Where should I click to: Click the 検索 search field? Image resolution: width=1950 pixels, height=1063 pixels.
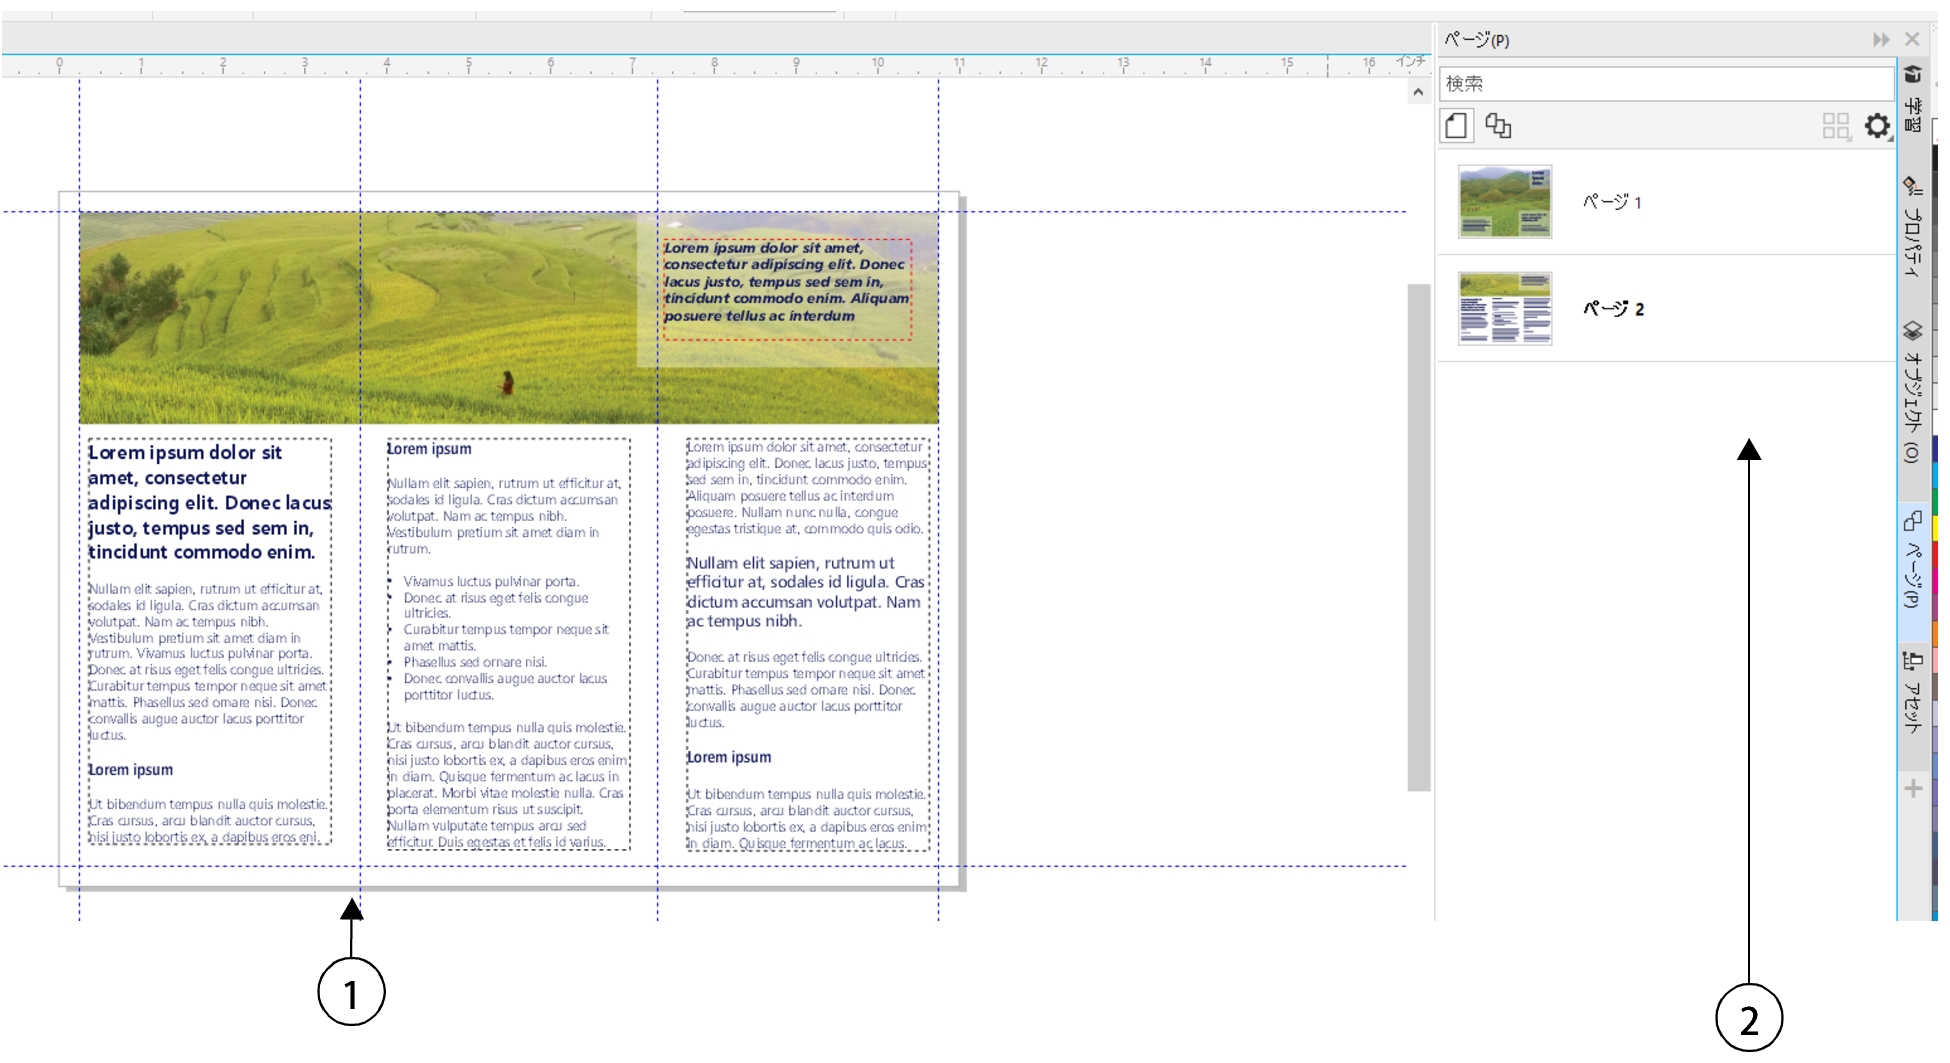click(1665, 83)
